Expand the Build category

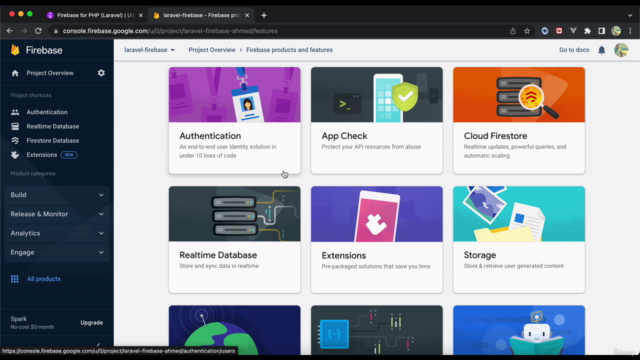[57, 195]
